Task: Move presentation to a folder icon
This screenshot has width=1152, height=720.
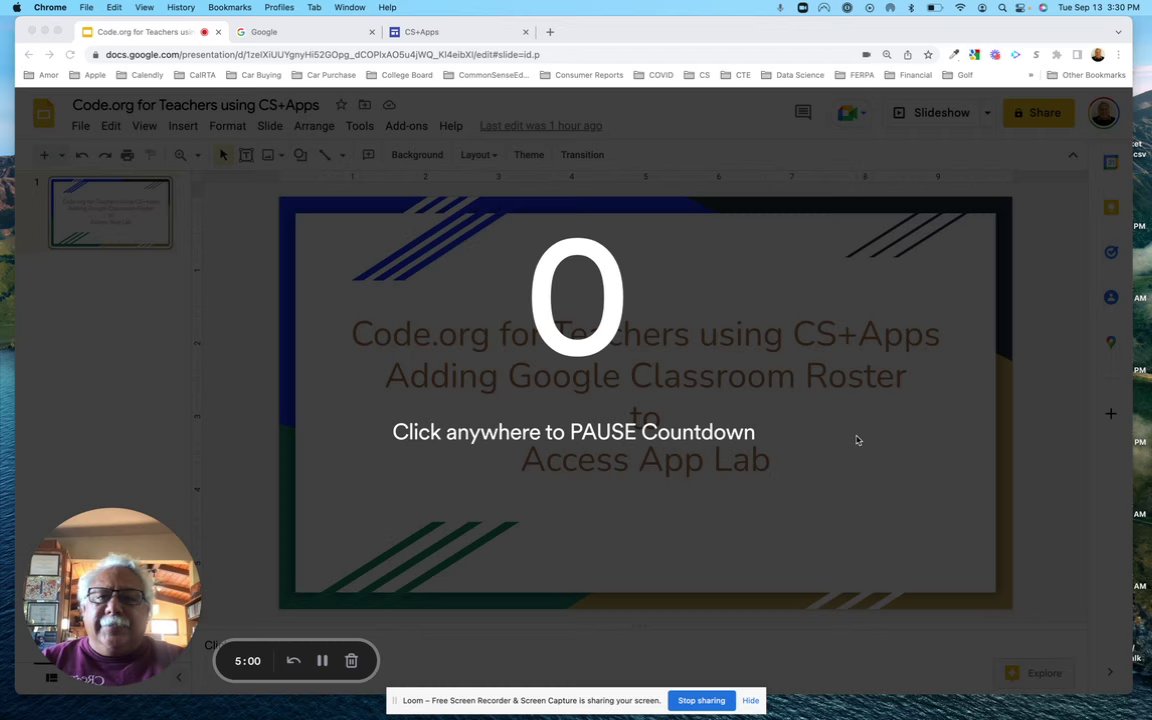Action: pos(364,105)
